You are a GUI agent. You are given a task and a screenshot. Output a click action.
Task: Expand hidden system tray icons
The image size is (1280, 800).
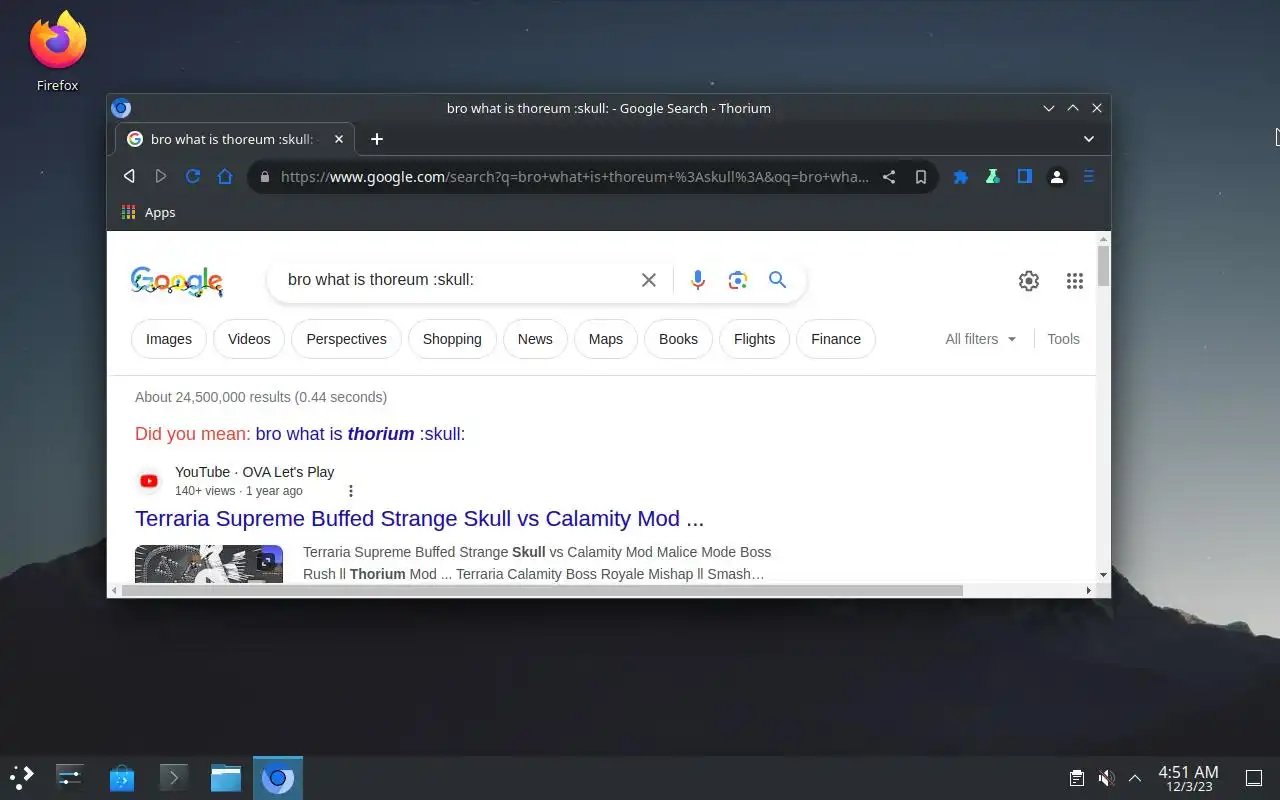pos(1135,778)
